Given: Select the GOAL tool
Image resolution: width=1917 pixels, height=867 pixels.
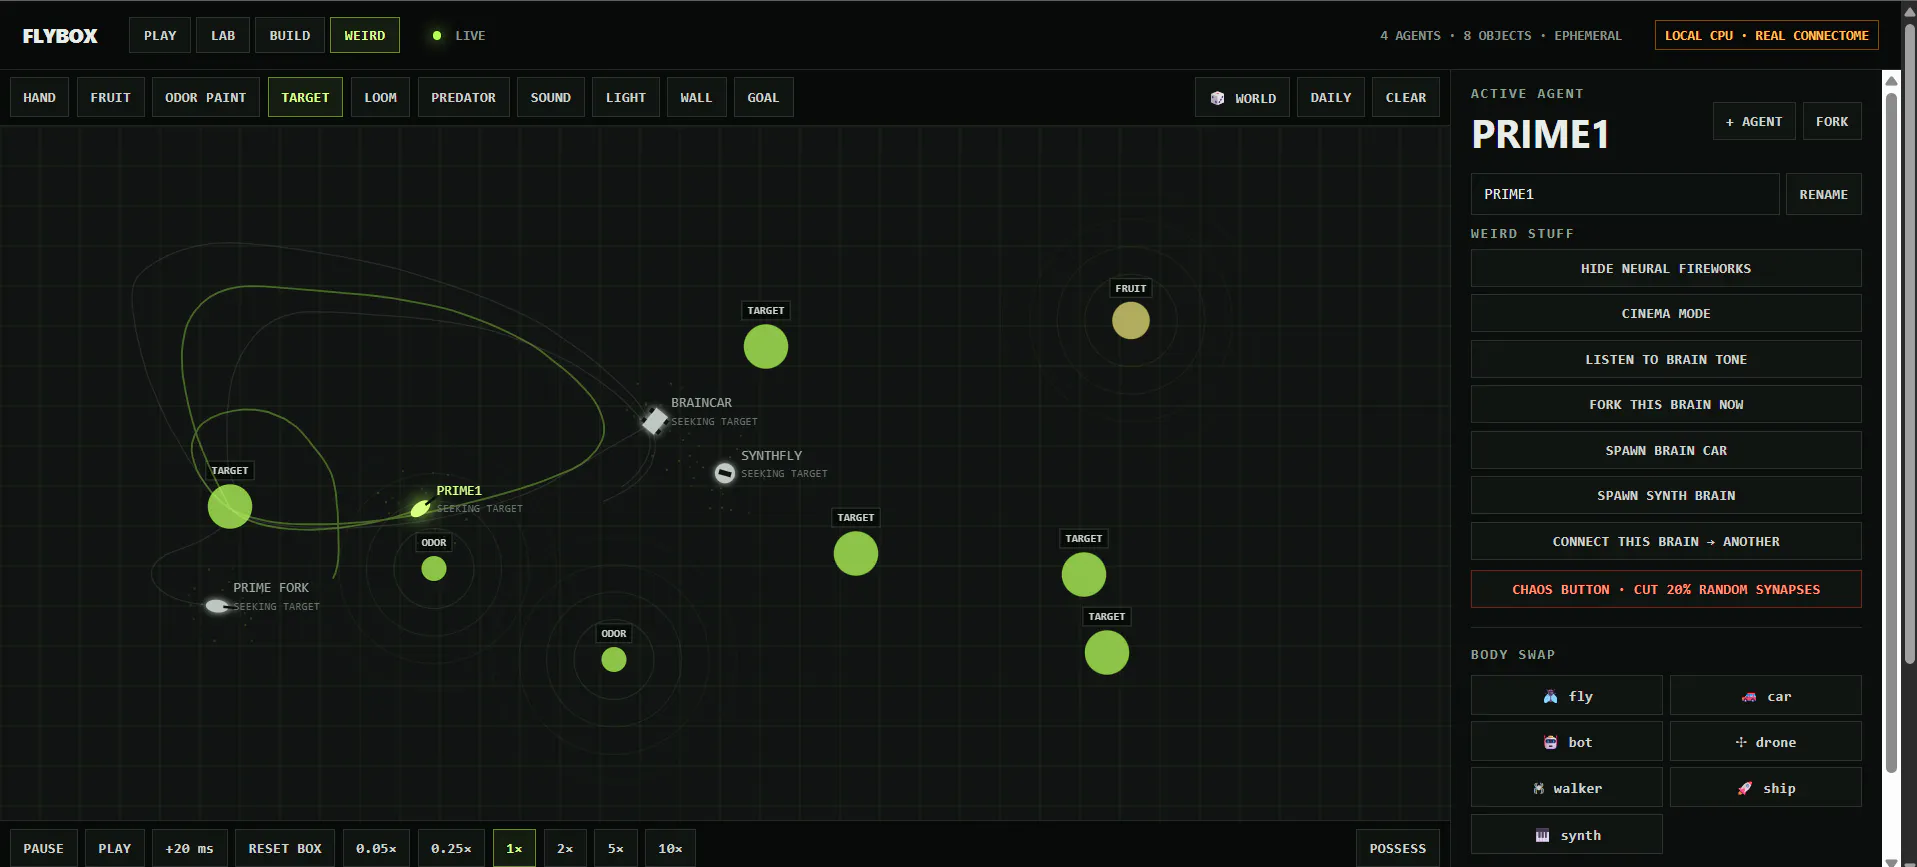Looking at the screenshot, I should [763, 97].
